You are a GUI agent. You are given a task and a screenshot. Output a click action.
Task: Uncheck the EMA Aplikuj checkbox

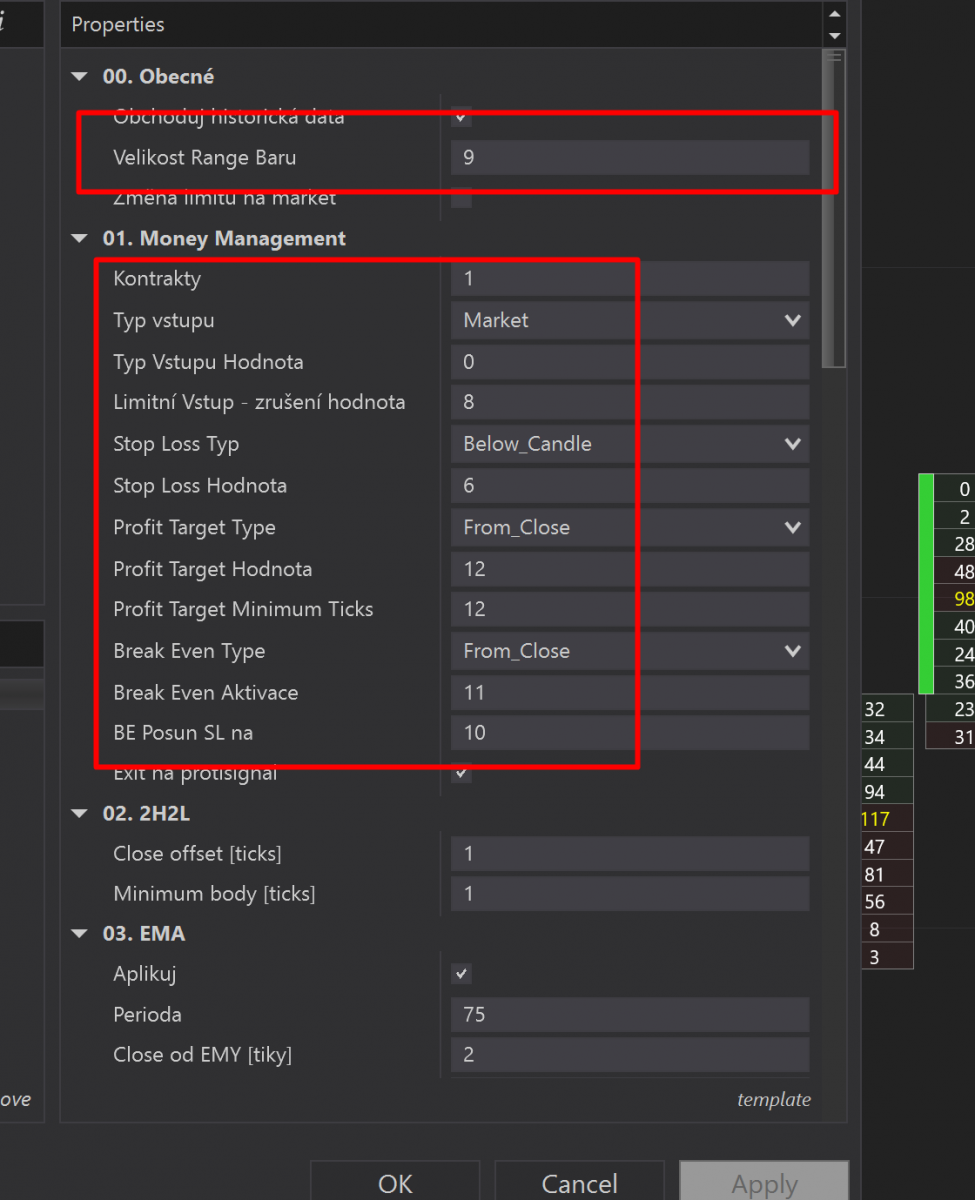pos(461,973)
